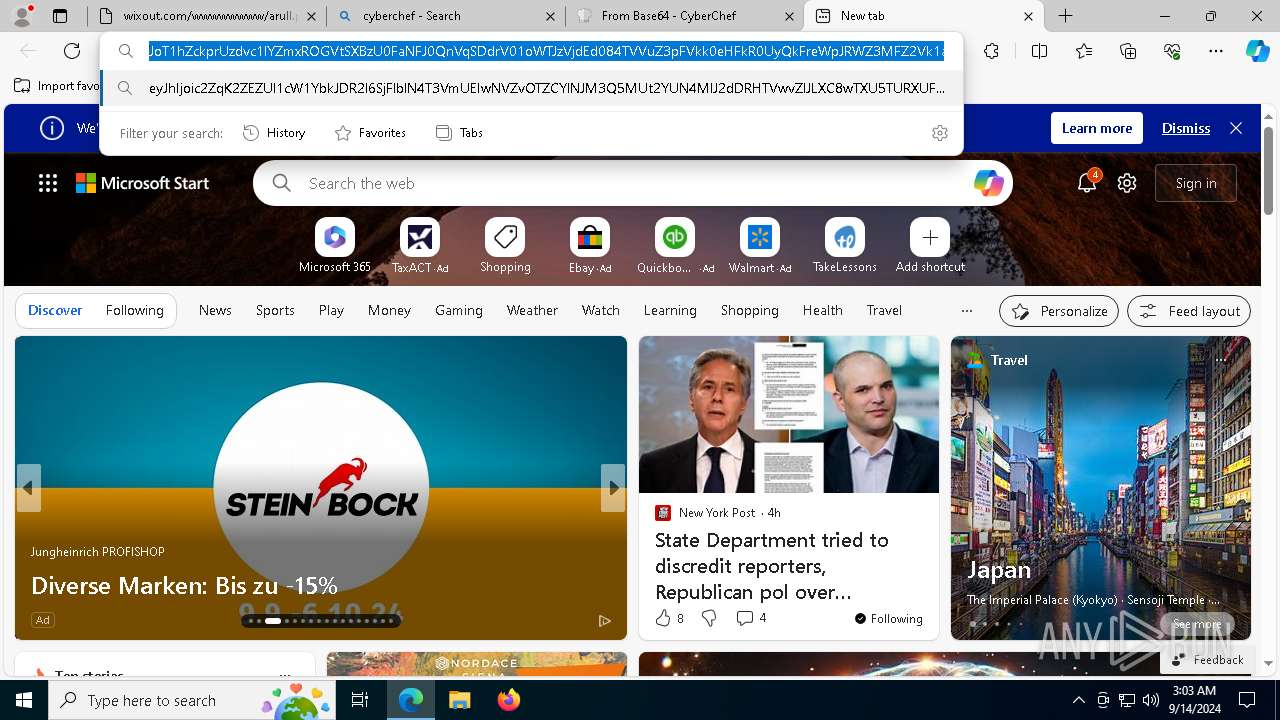Open the News category
The height and width of the screenshot is (720, 1280).
pyautogui.click(x=215, y=310)
